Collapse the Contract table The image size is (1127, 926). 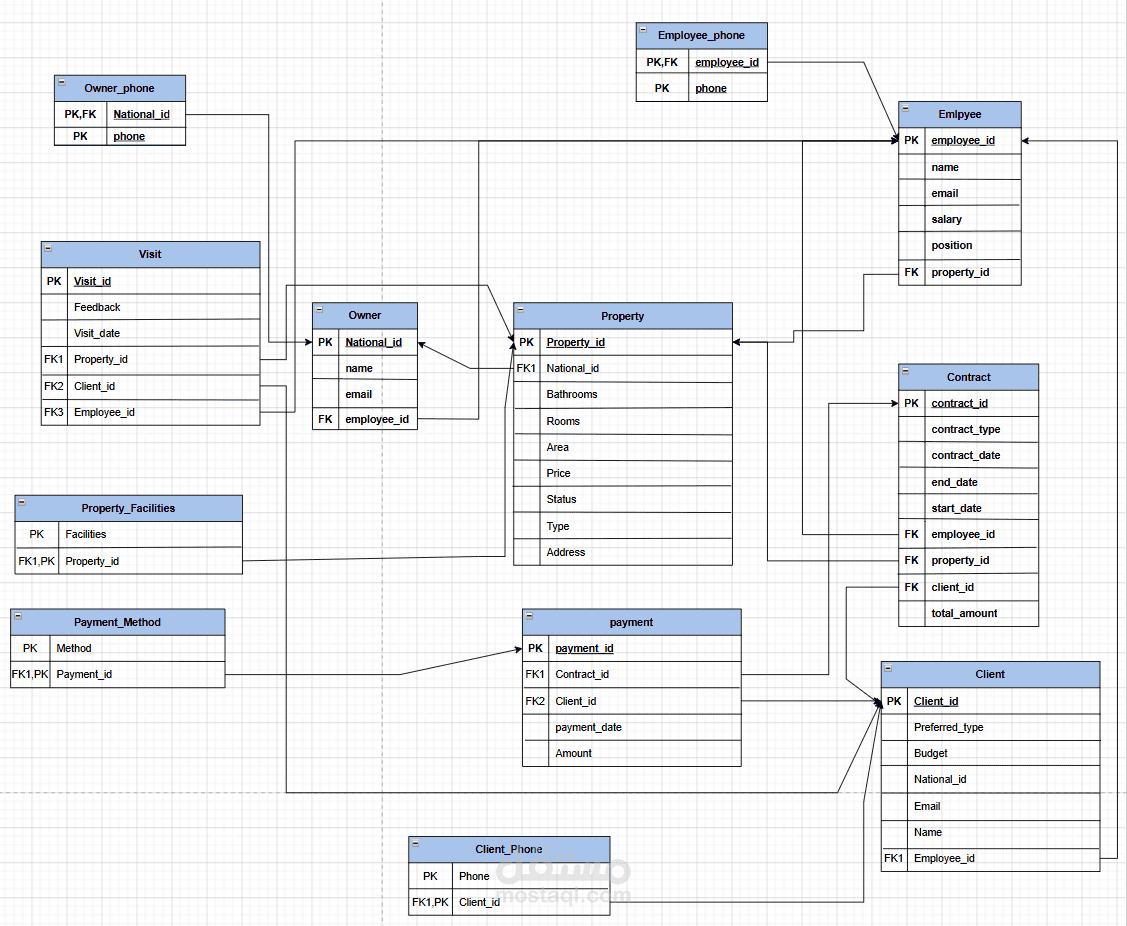906,371
